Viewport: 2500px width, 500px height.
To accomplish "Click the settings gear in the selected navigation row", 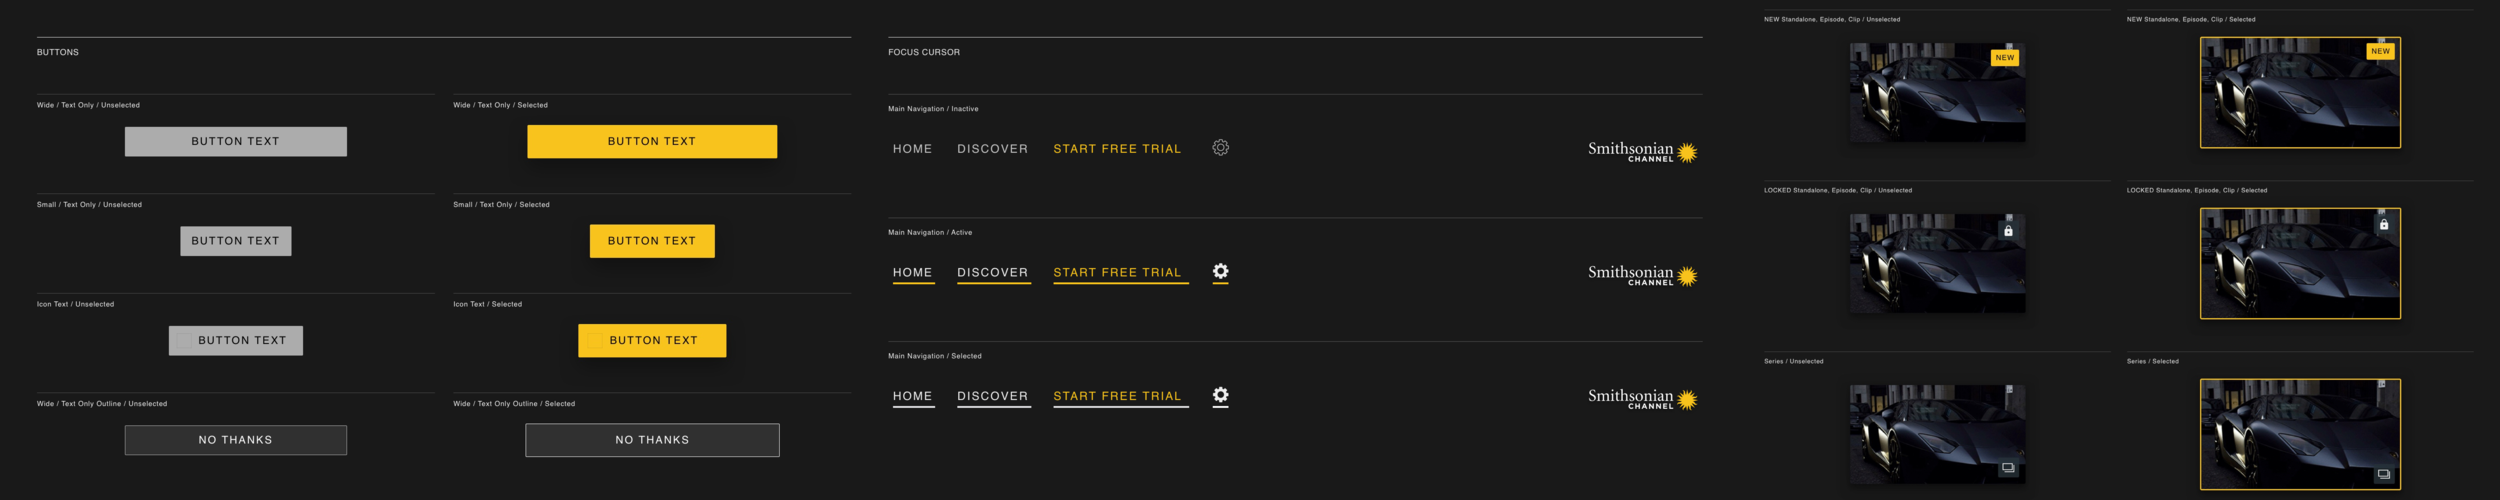I will tap(1220, 395).
